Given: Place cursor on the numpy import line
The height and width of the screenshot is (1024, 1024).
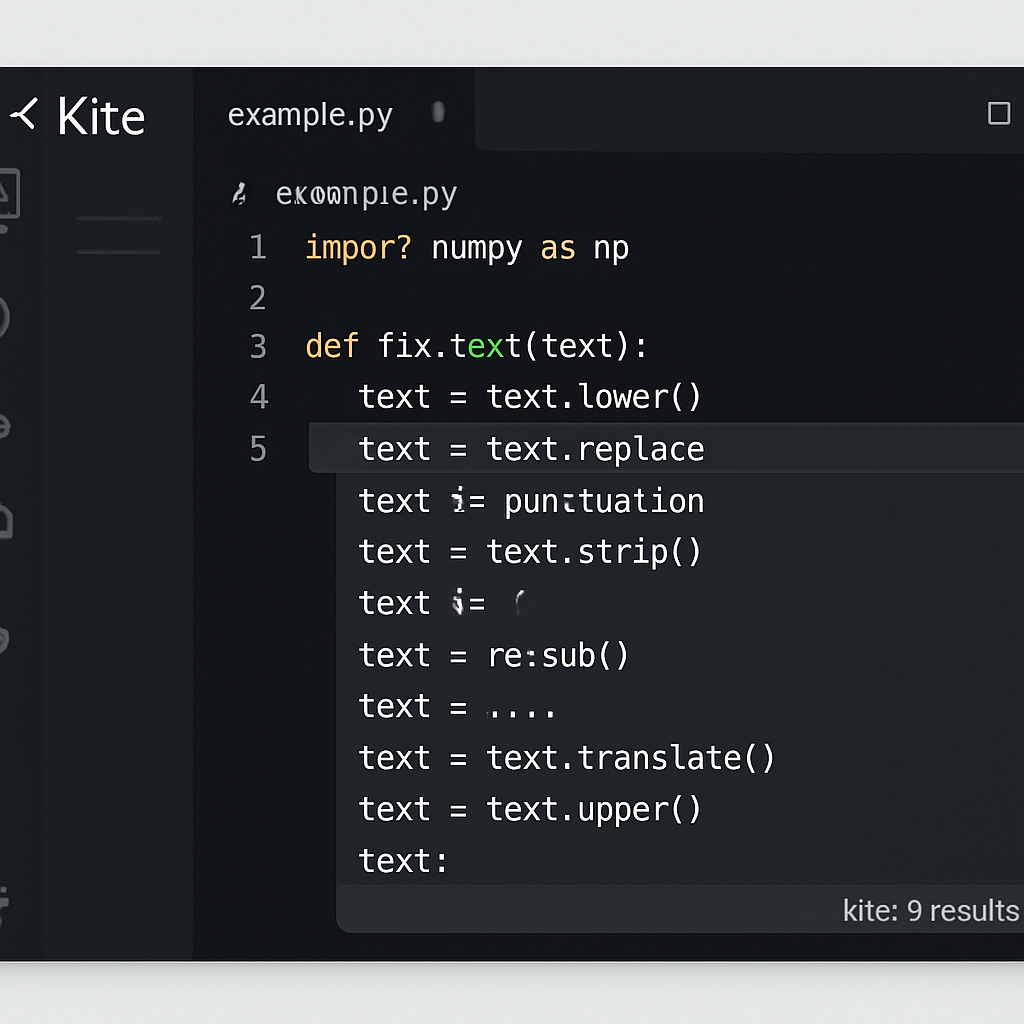Looking at the screenshot, I should point(467,249).
